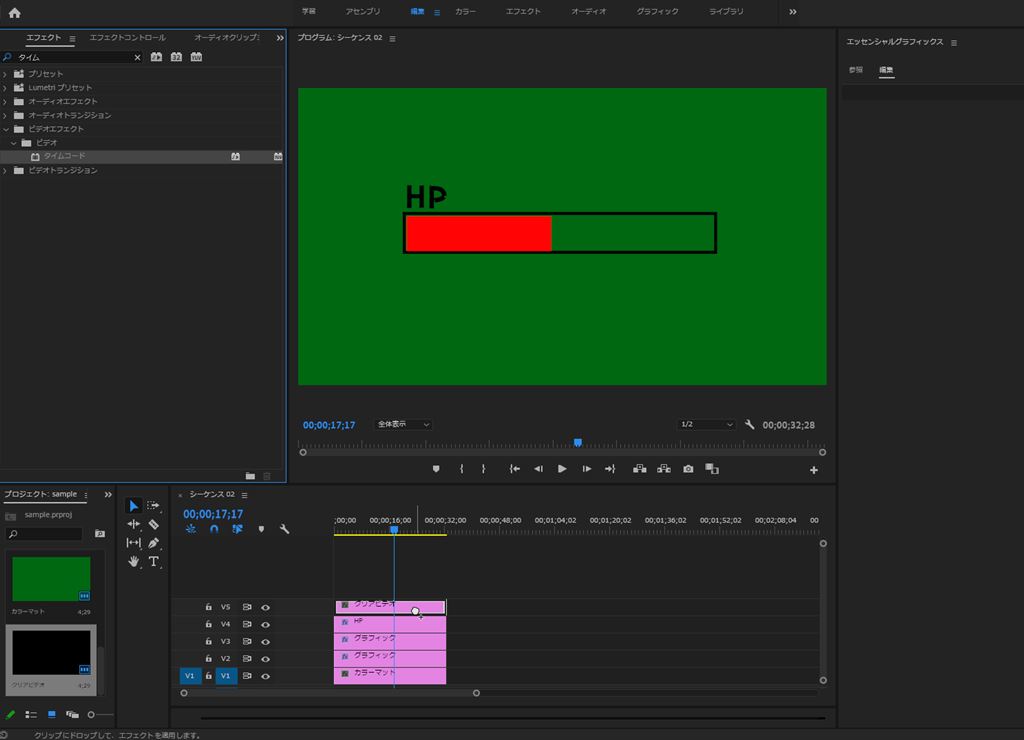The image size is (1024, 740).
Task: Hide the V5 track with eye icon
Action: coord(266,607)
